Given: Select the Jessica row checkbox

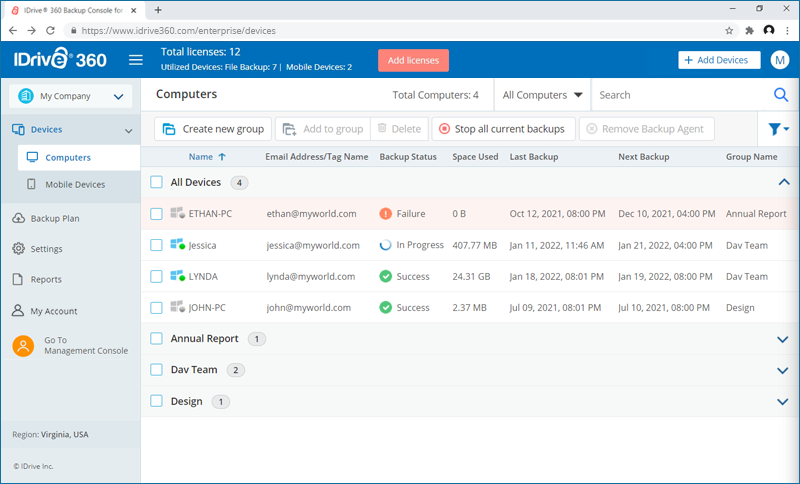Looking at the screenshot, I should pos(157,245).
